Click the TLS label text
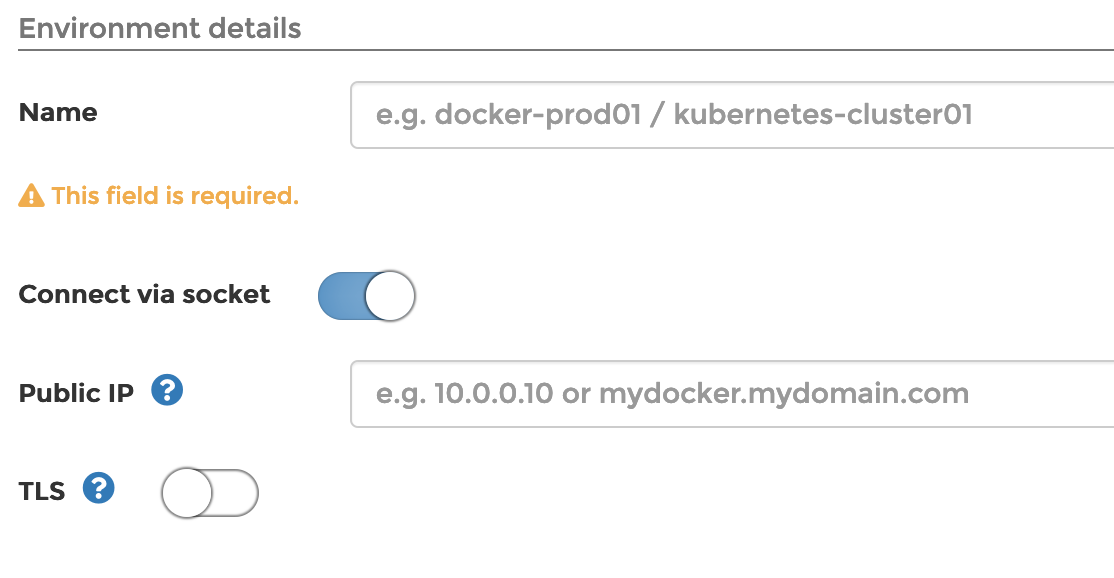This screenshot has height=578, width=1114. coord(42,489)
